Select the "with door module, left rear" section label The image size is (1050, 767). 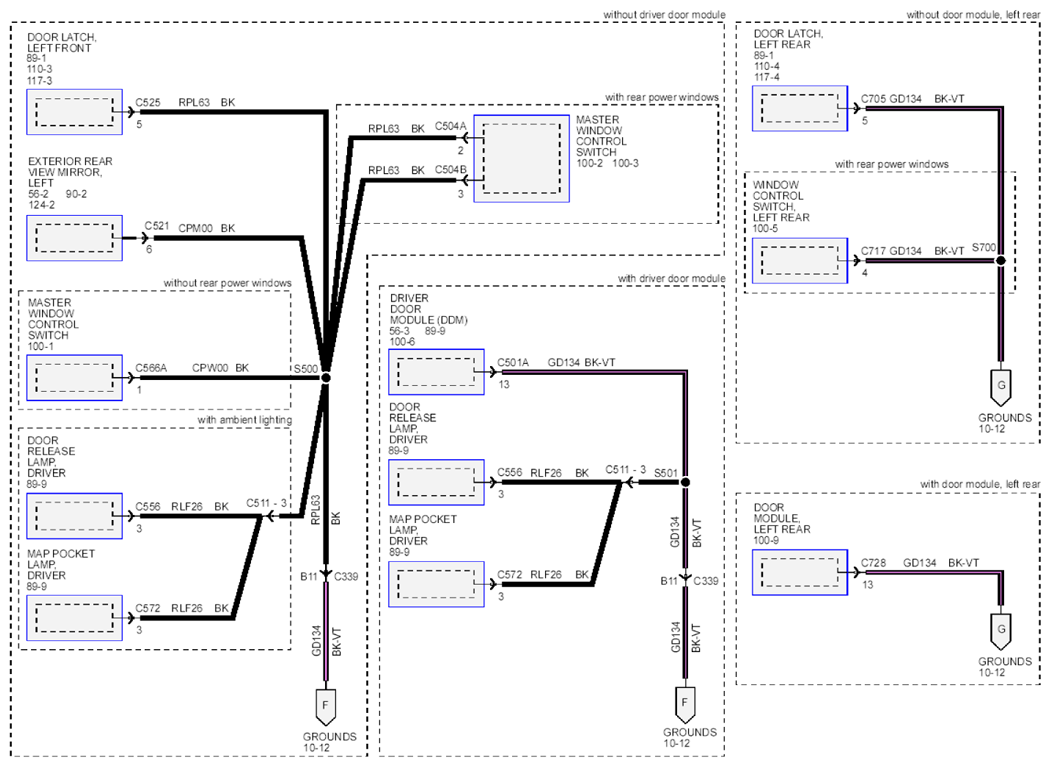tap(980, 484)
